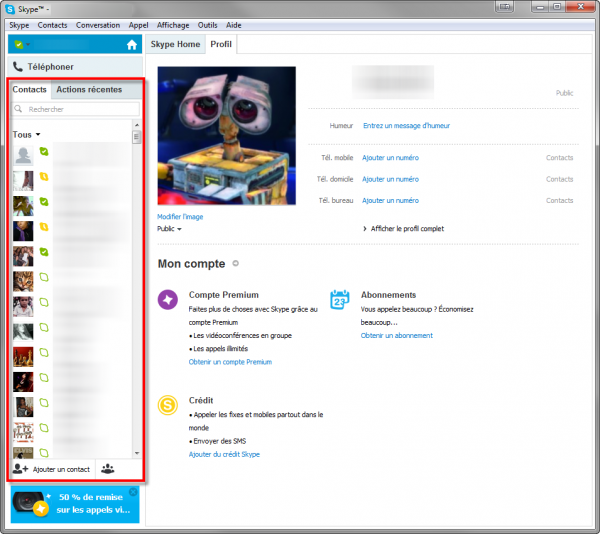The image size is (600, 534).
Task: Click the compact view button in title bar
Action: (504, 7)
